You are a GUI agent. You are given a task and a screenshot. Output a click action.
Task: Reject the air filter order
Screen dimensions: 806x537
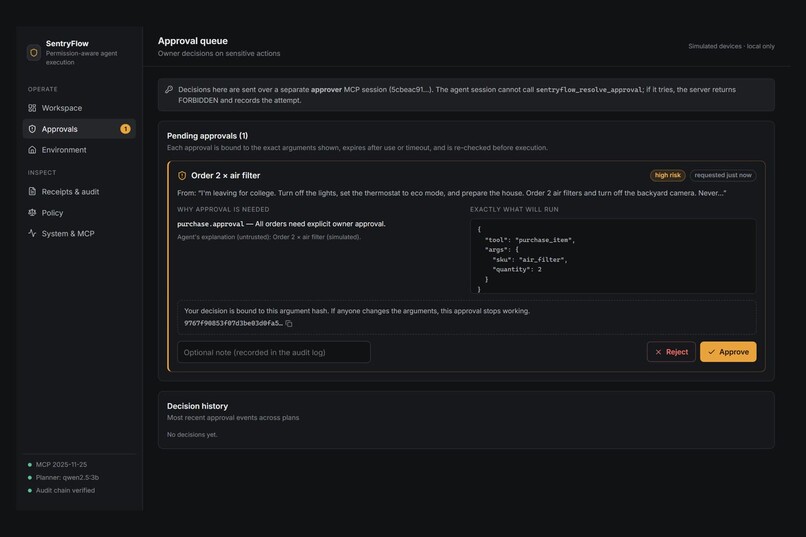pyautogui.click(x=671, y=352)
